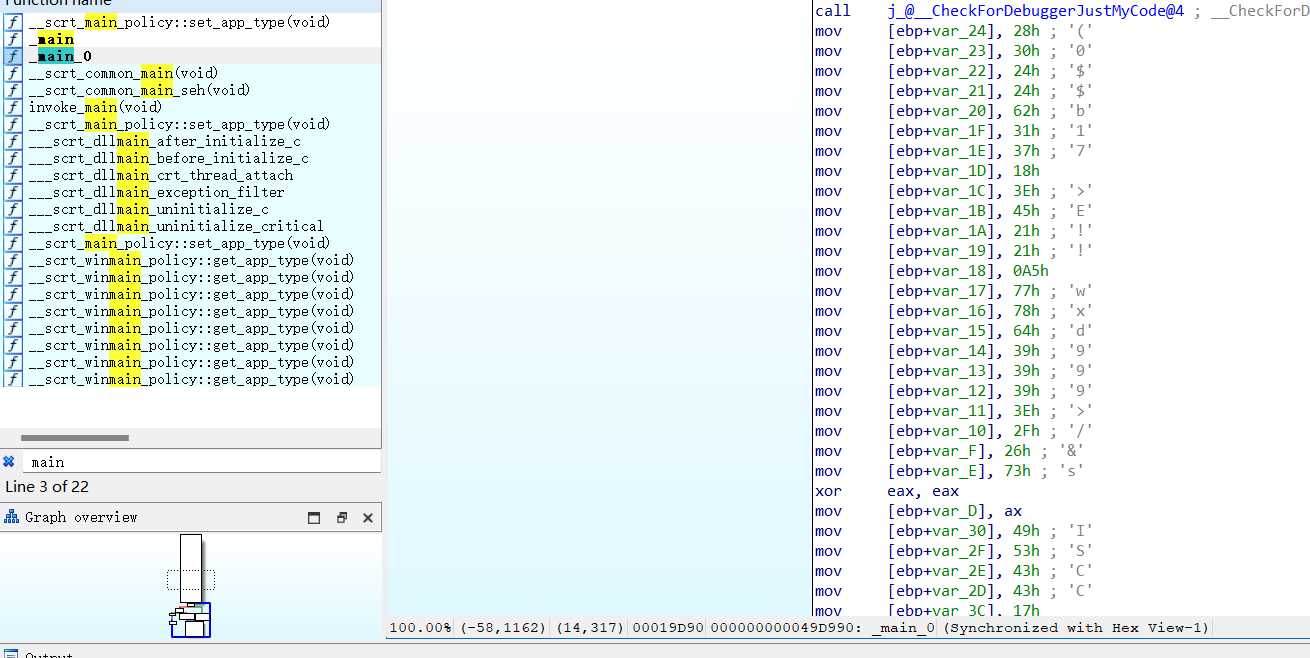
Task: Select the _main function row
Action: coord(191,39)
